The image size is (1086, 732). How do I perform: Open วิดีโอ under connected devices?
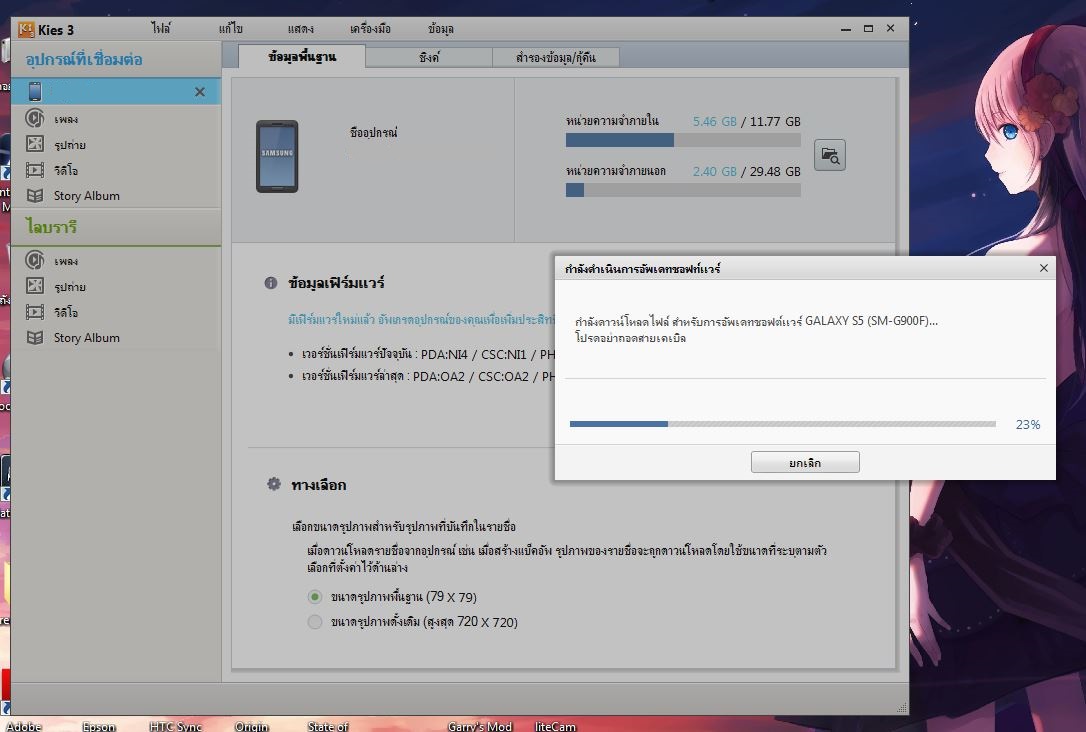(66, 170)
